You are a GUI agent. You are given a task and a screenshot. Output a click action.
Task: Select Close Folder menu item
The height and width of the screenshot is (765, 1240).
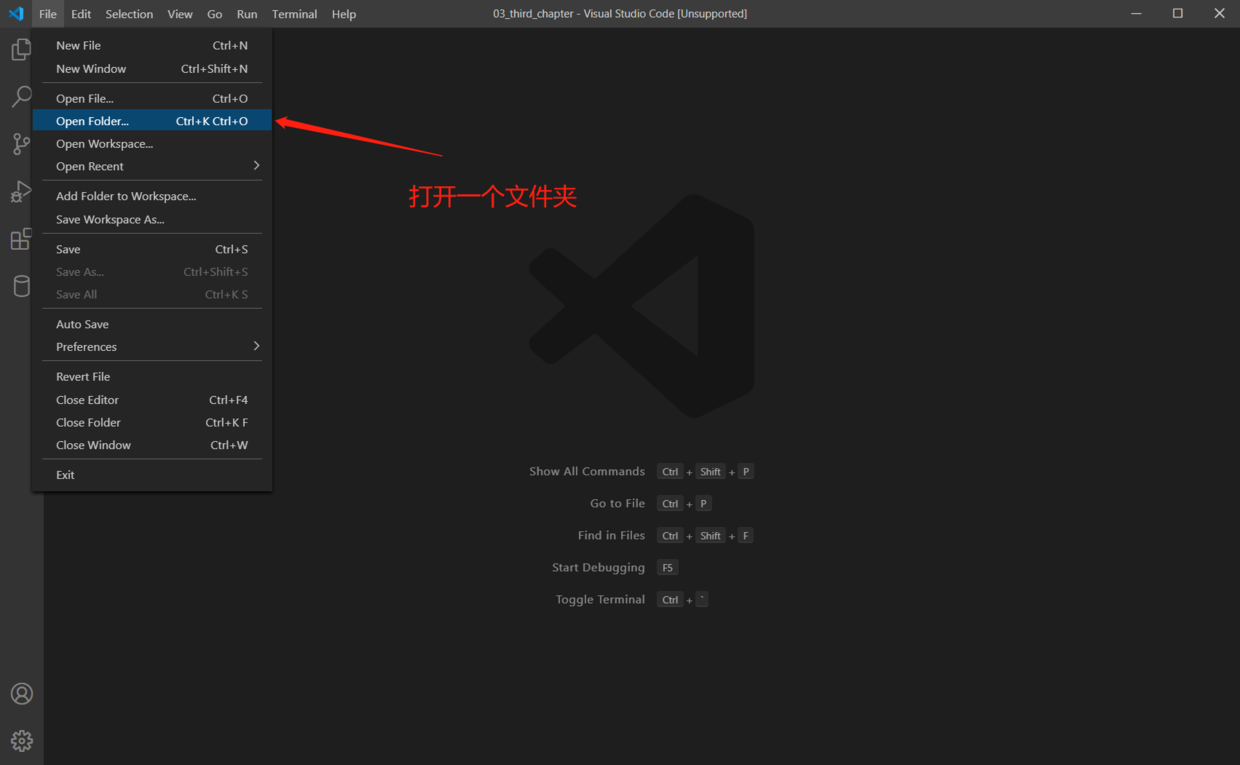(x=89, y=422)
